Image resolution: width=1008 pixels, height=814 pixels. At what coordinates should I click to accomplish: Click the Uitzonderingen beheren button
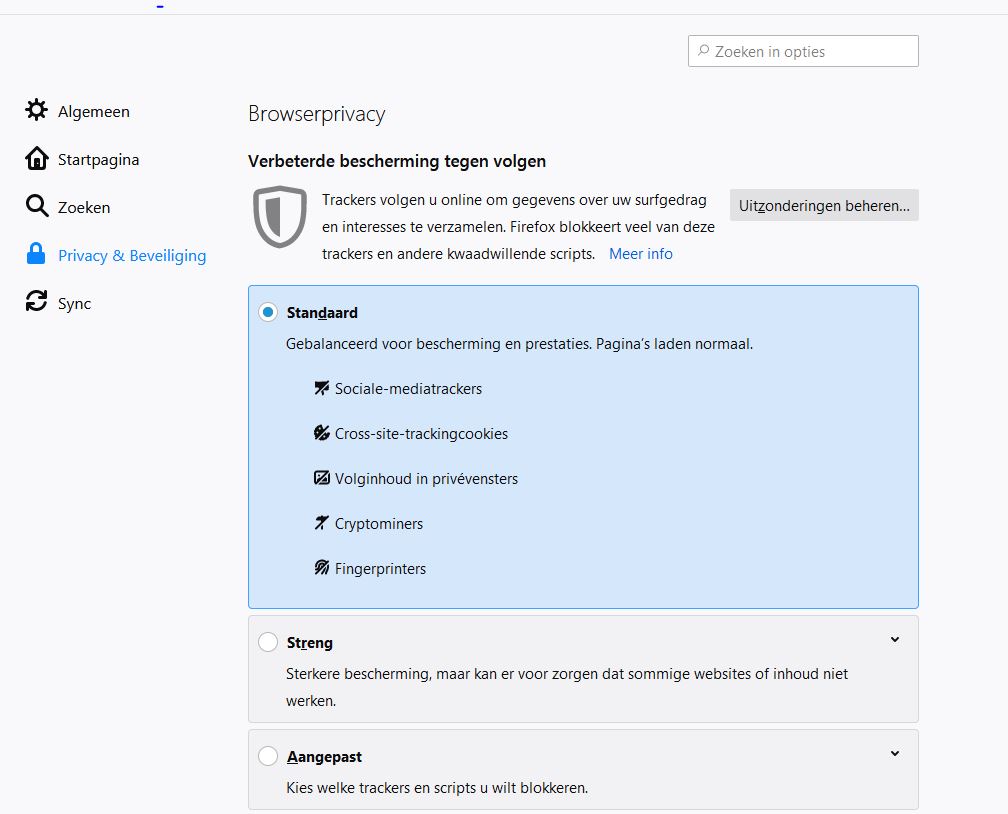point(824,206)
